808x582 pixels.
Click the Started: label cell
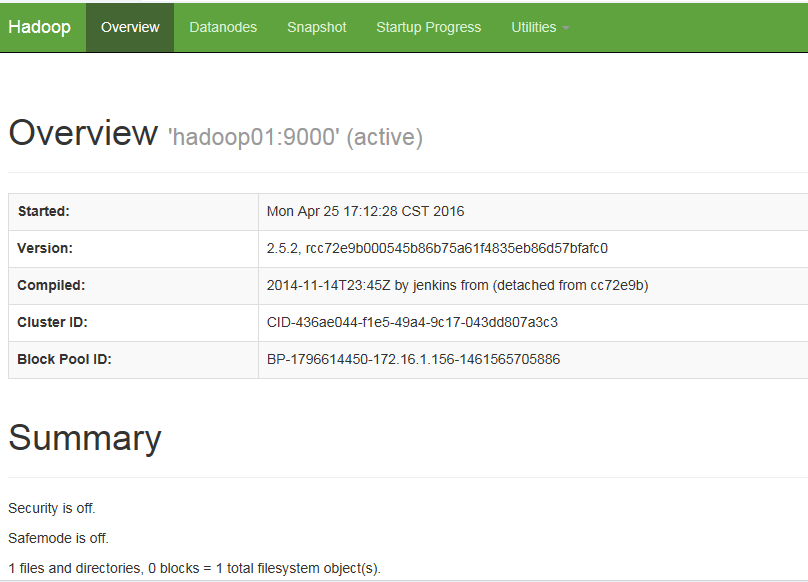(133, 212)
